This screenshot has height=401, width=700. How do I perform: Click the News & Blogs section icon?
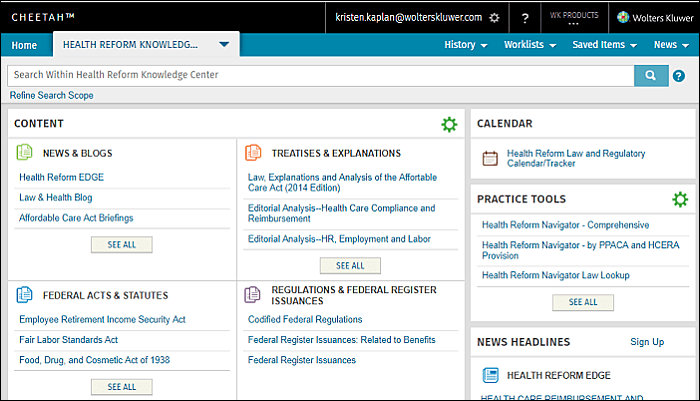coord(26,153)
